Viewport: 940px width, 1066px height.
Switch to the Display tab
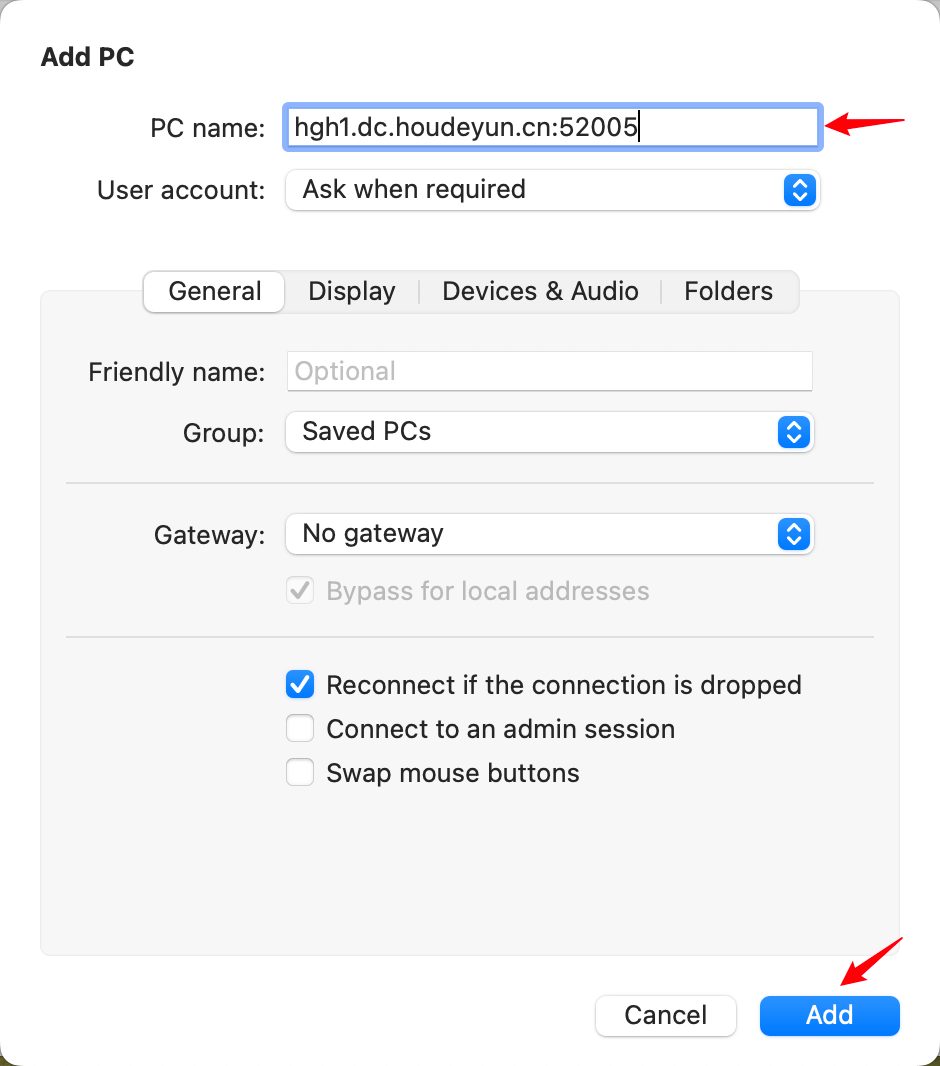tap(352, 291)
